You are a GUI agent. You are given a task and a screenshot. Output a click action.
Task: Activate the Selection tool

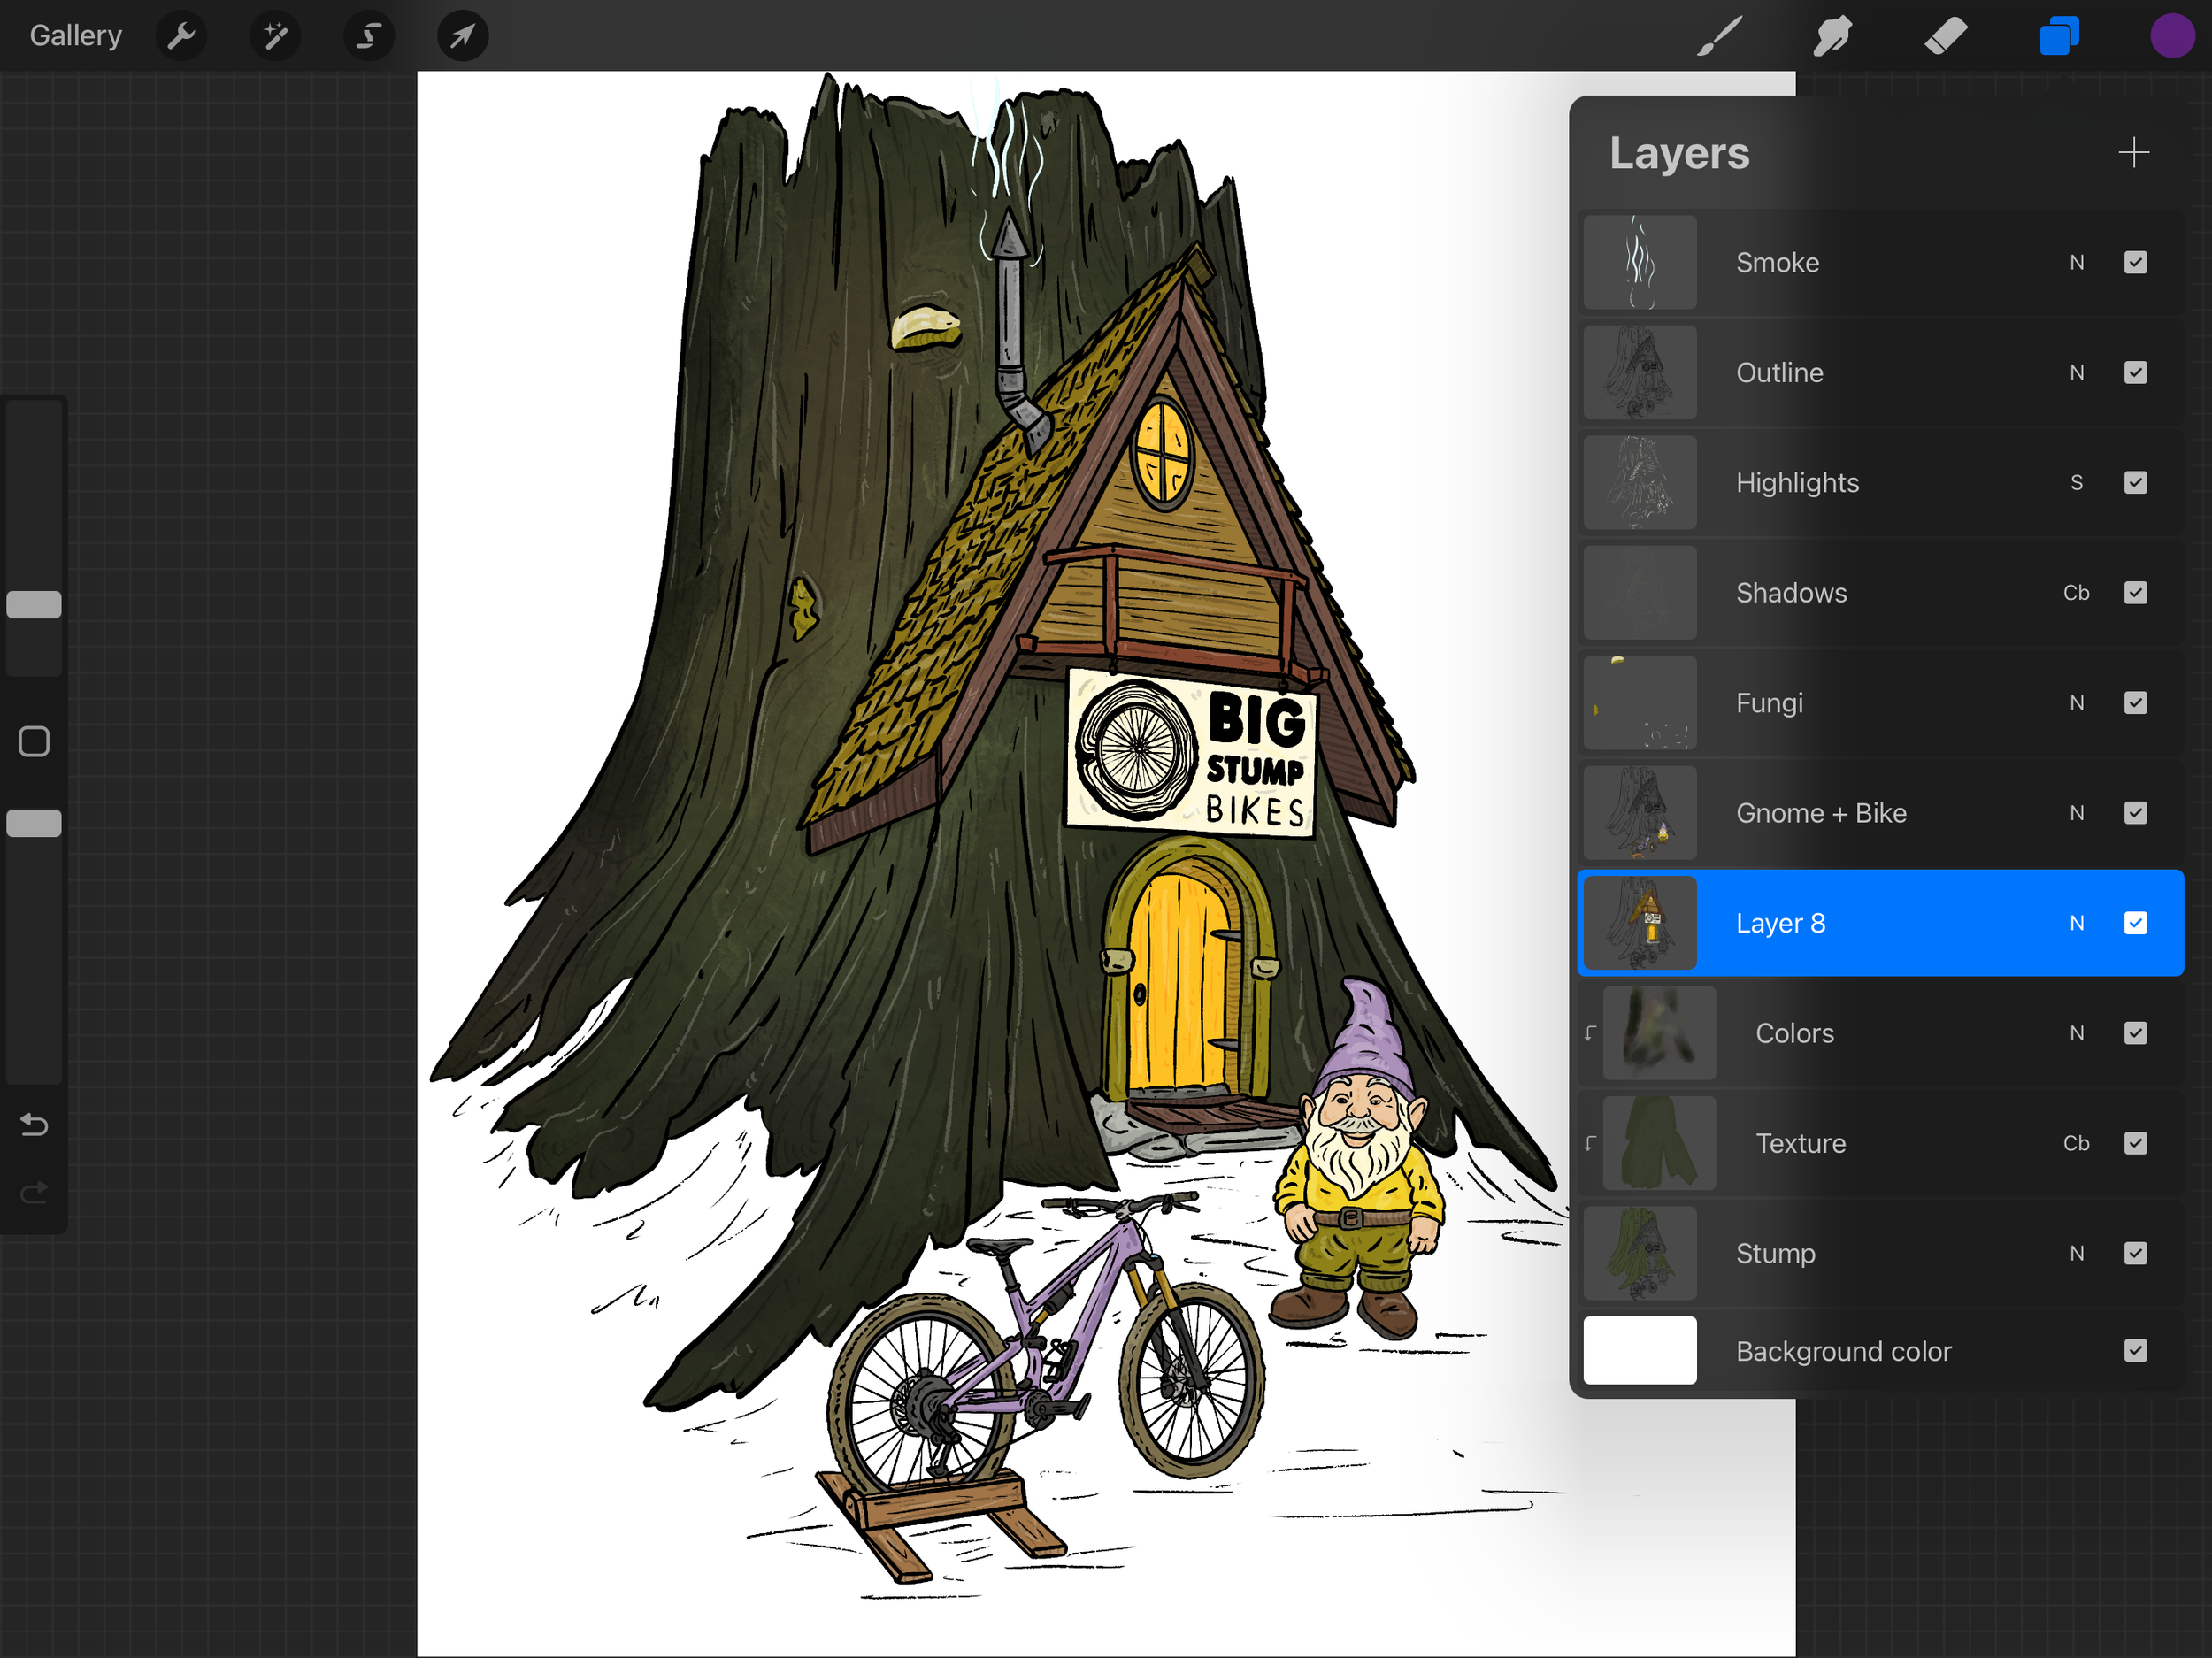pyautogui.click(x=369, y=36)
